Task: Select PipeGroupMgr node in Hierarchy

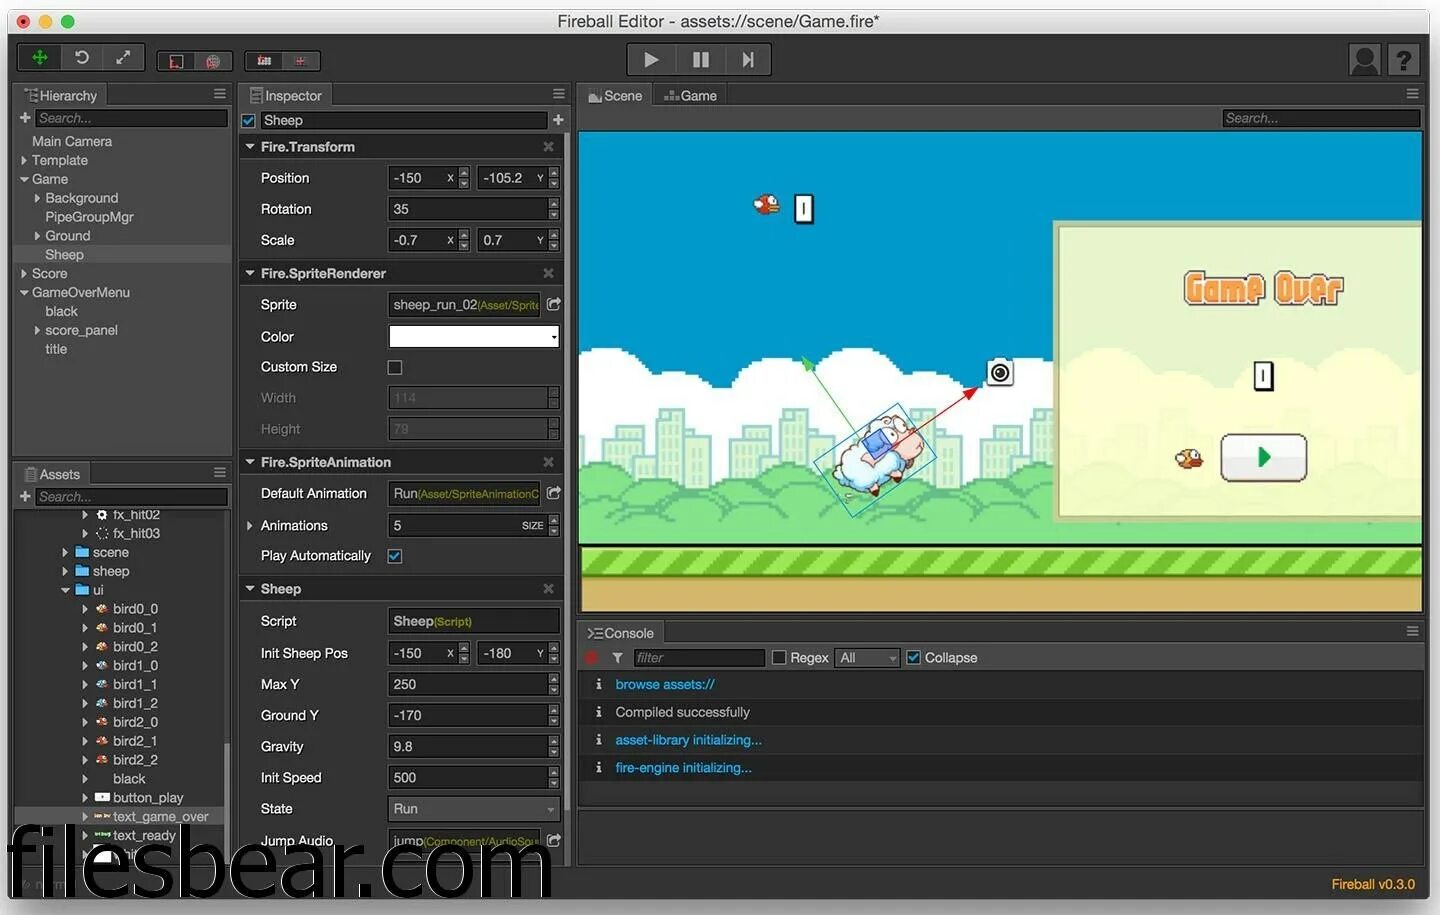Action: click(x=89, y=217)
